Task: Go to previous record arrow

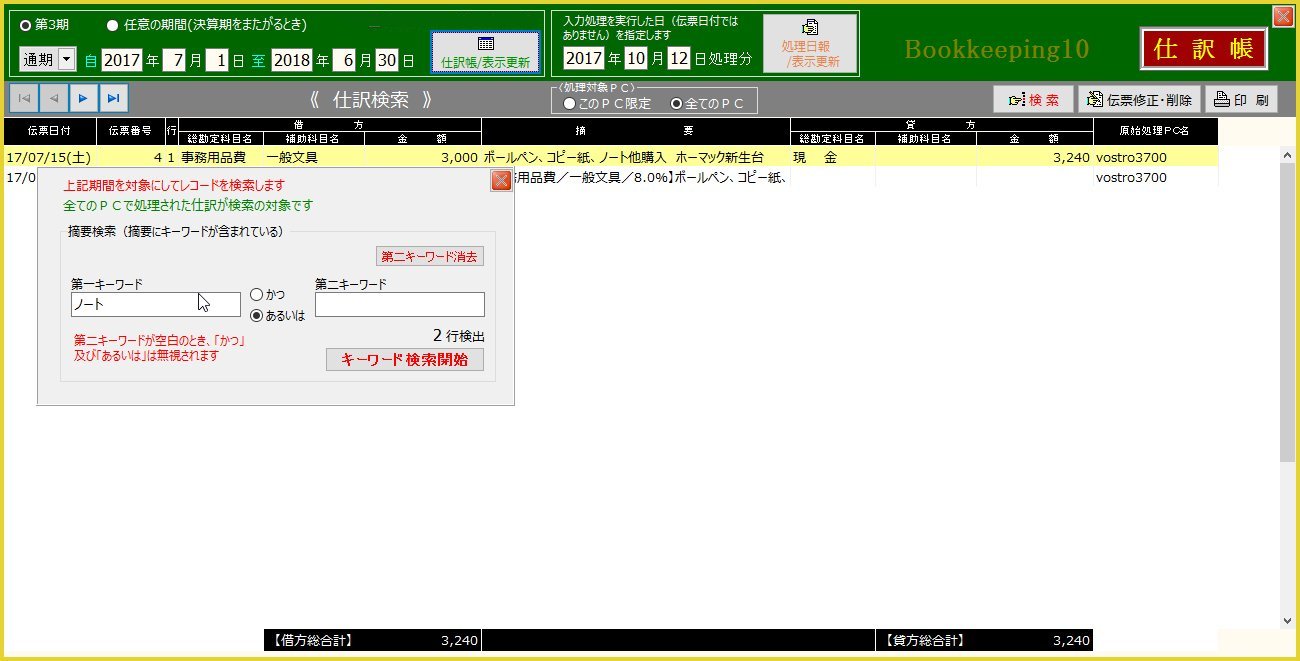Action: click(x=53, y=98)
